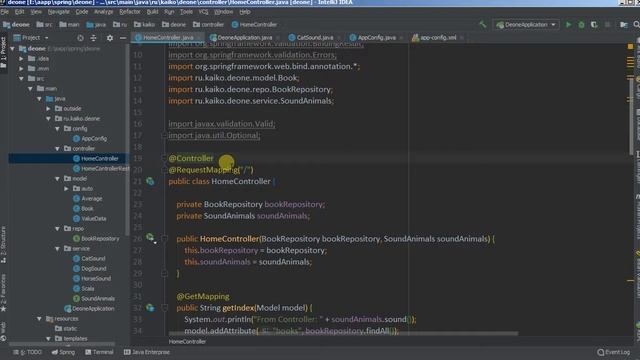Toggle the Terminal tool window
The height and width of the screenshot is (360, 640).
(99, 352)
